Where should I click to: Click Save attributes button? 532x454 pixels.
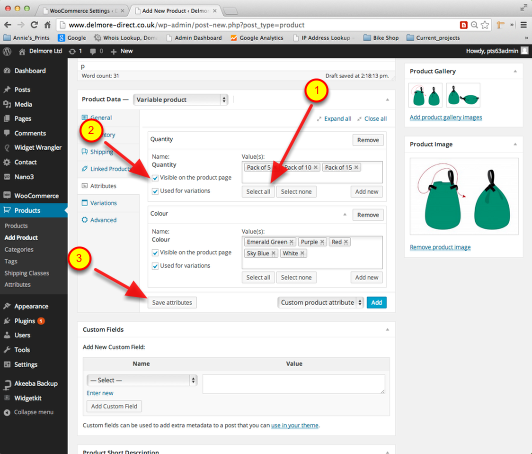(x=172, y=302)
